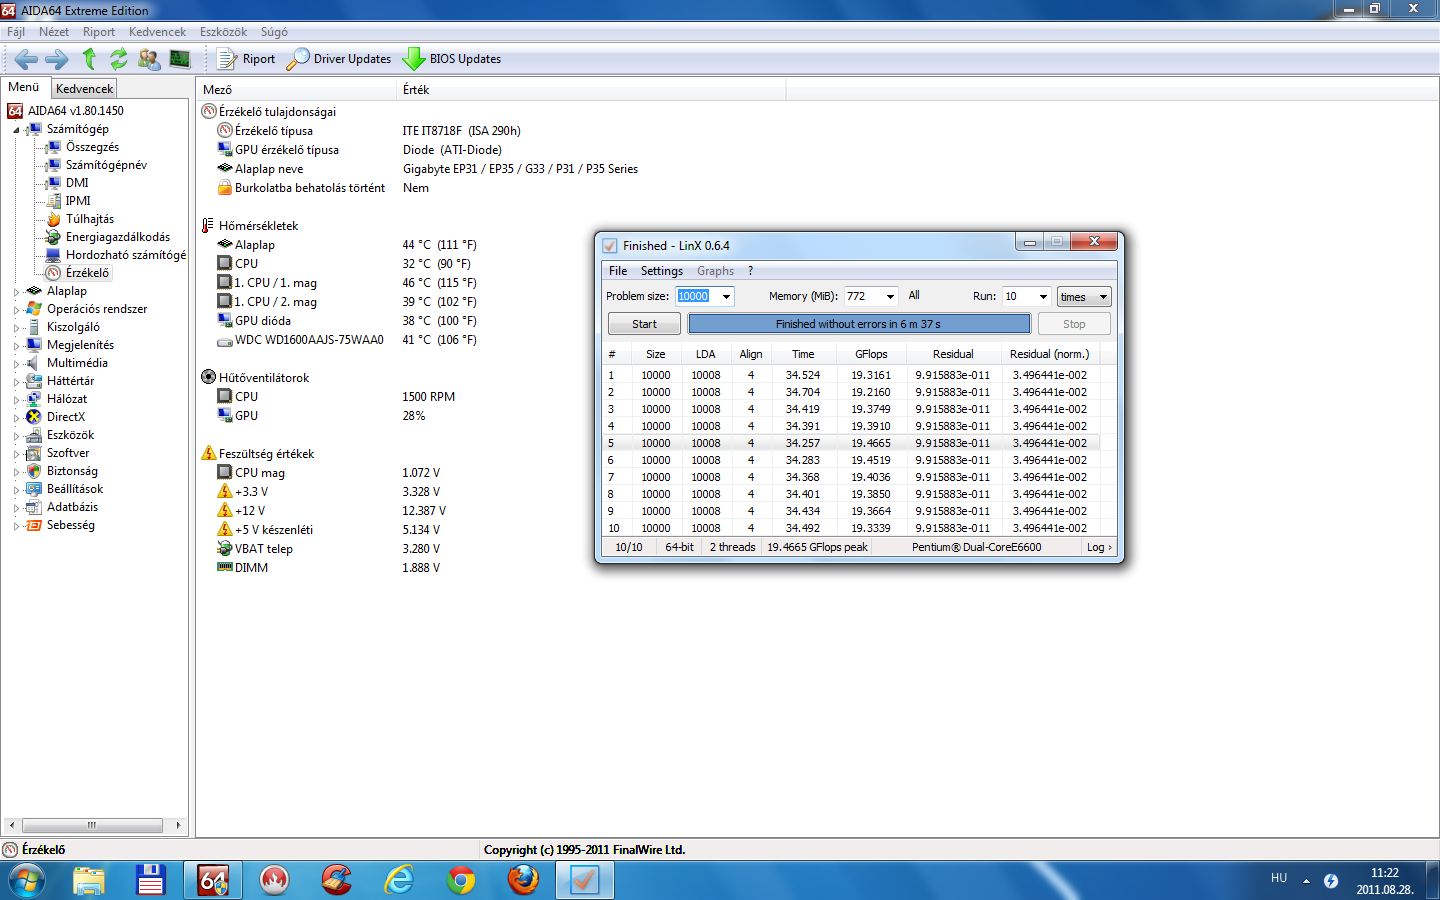Click the Windows Start button
This screenshot has height=900, width=1440.
click(x=26, y=880)
